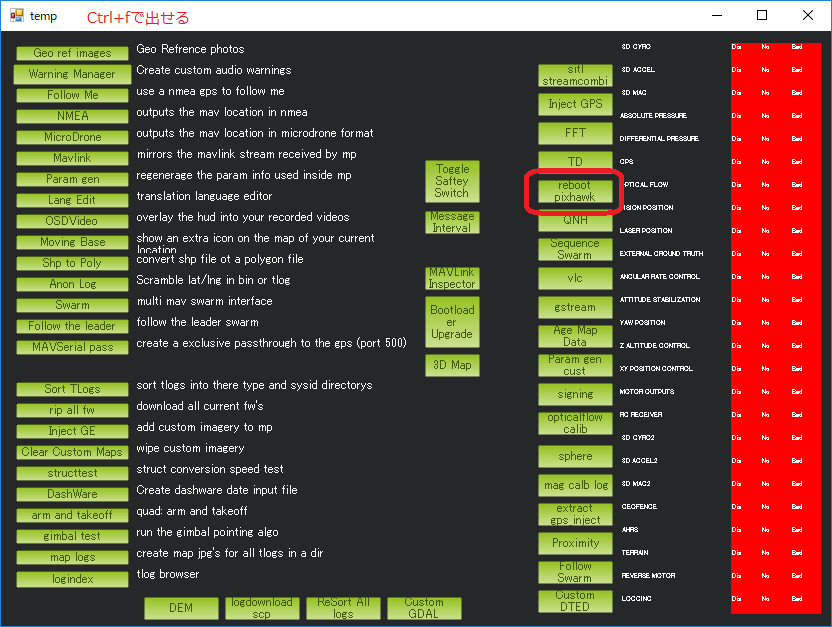Click Clear Custom Maps to wipe imagery
The height and width of the screenshot is (627, 832).
(72, 452)
